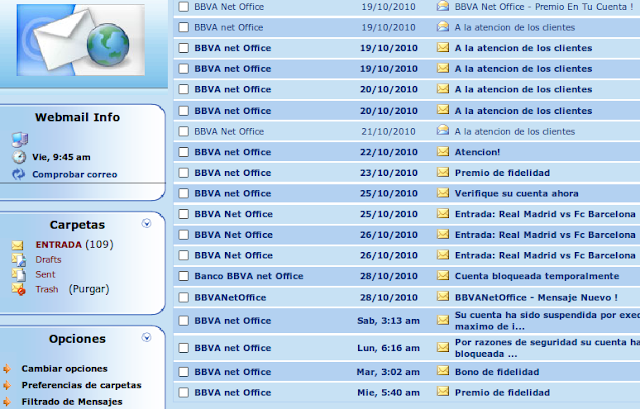640x409 pixels.
Task: Click the time Mar, 3:02 am
Action: [x=388, y=372]
